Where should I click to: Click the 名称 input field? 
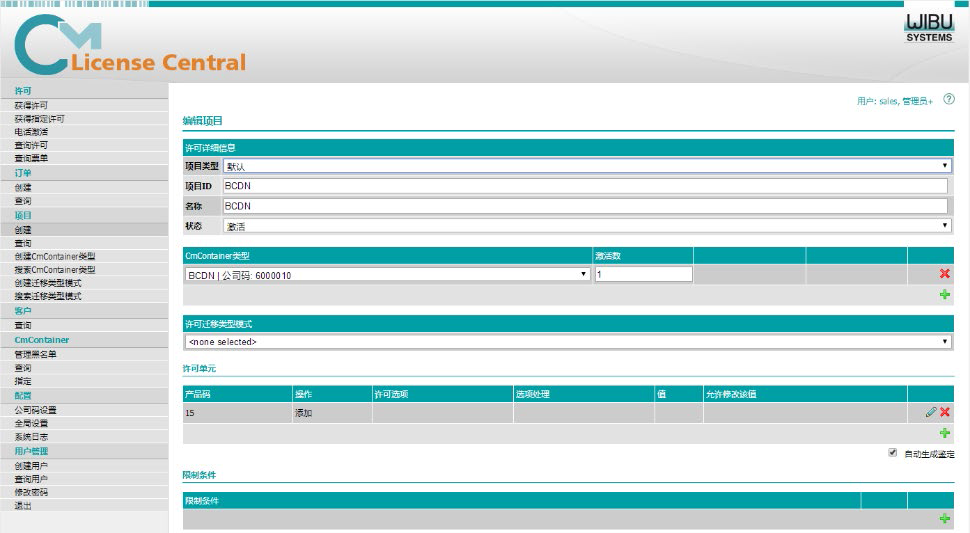[x=585, y=206]
